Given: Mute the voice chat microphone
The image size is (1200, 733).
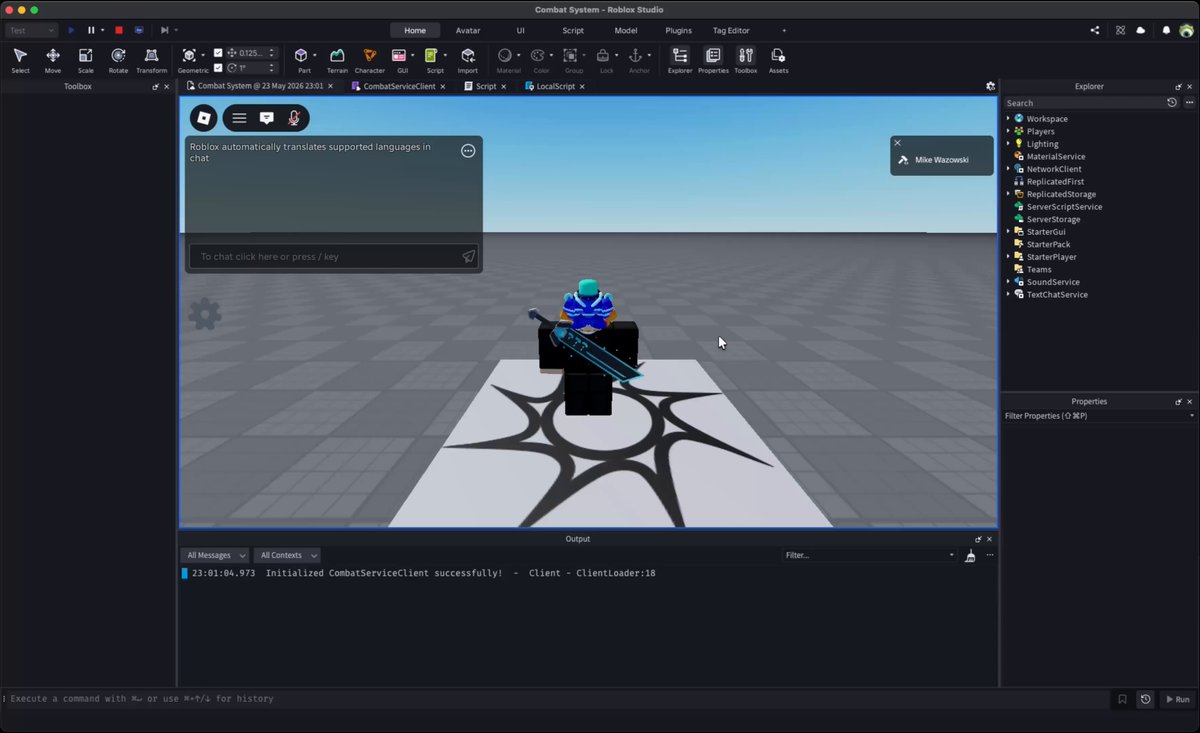Looking at the screenshot, I should pyautogui.click(x=294, y=118).
